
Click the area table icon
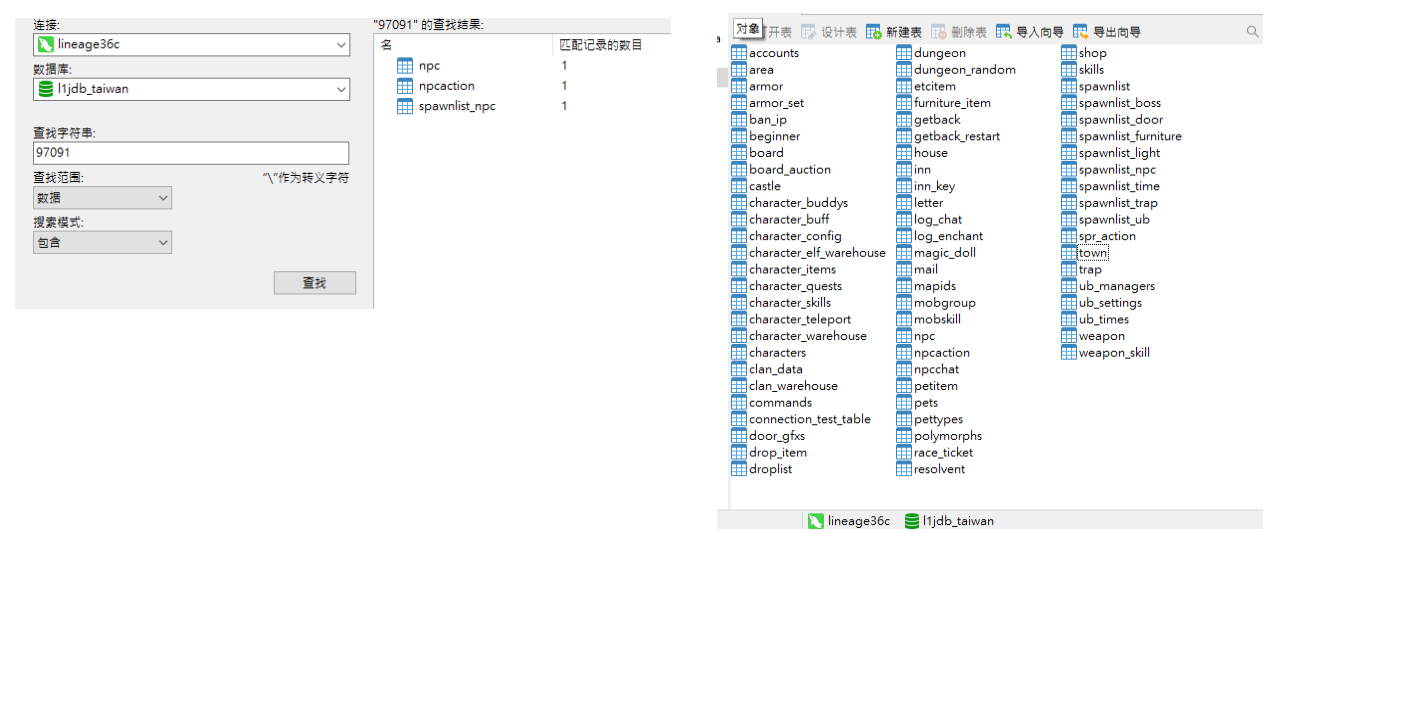[x=739, y=70]
